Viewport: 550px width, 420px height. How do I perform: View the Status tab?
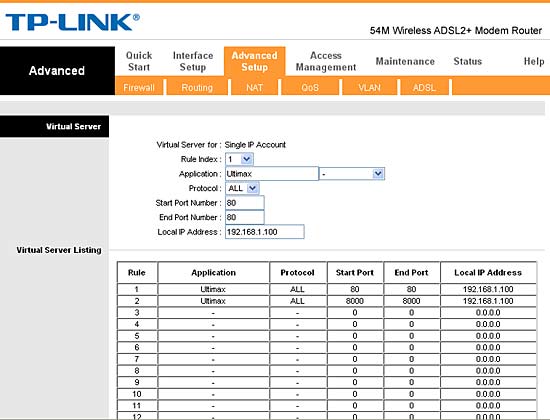point(468,61)
